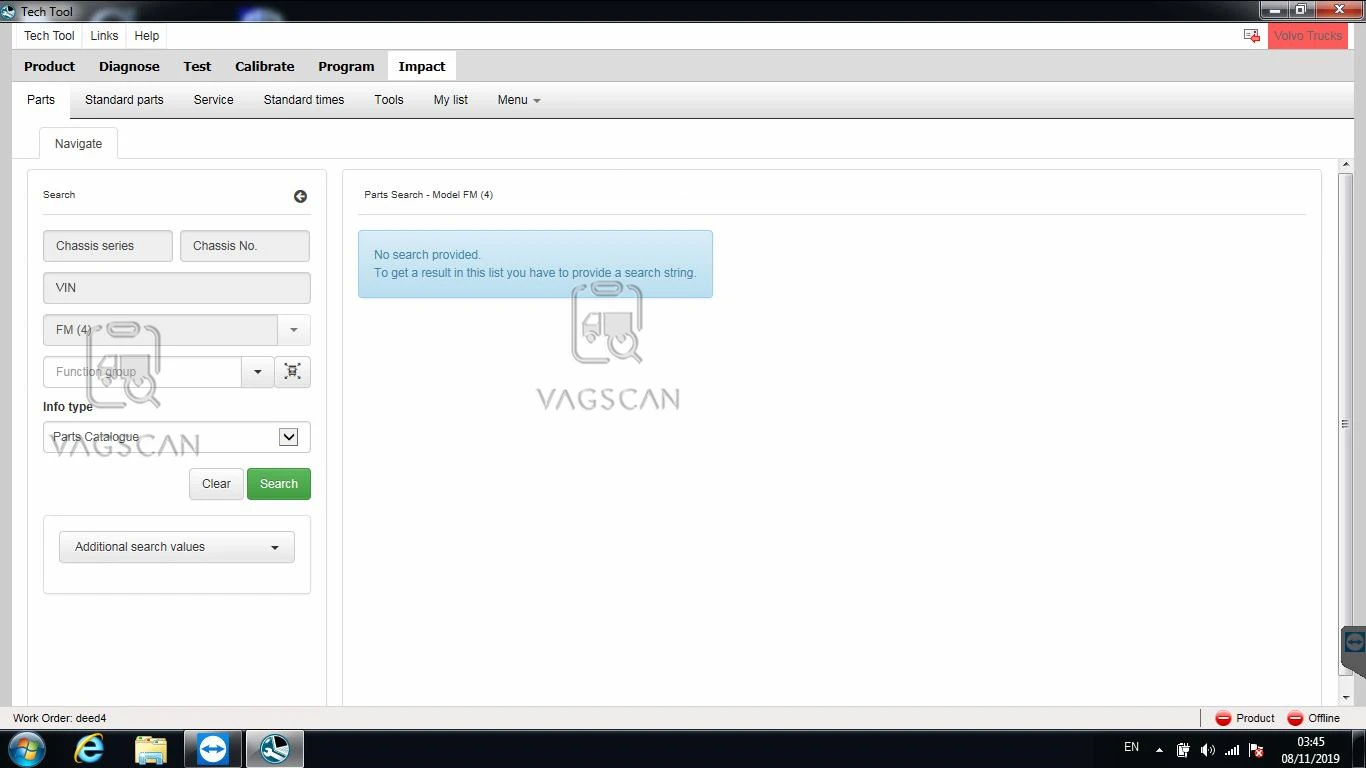Click the green Search button
Image resolution: width=1366 pixels, height=768 pixels.
pyautogui.click(x=279, y=484)
